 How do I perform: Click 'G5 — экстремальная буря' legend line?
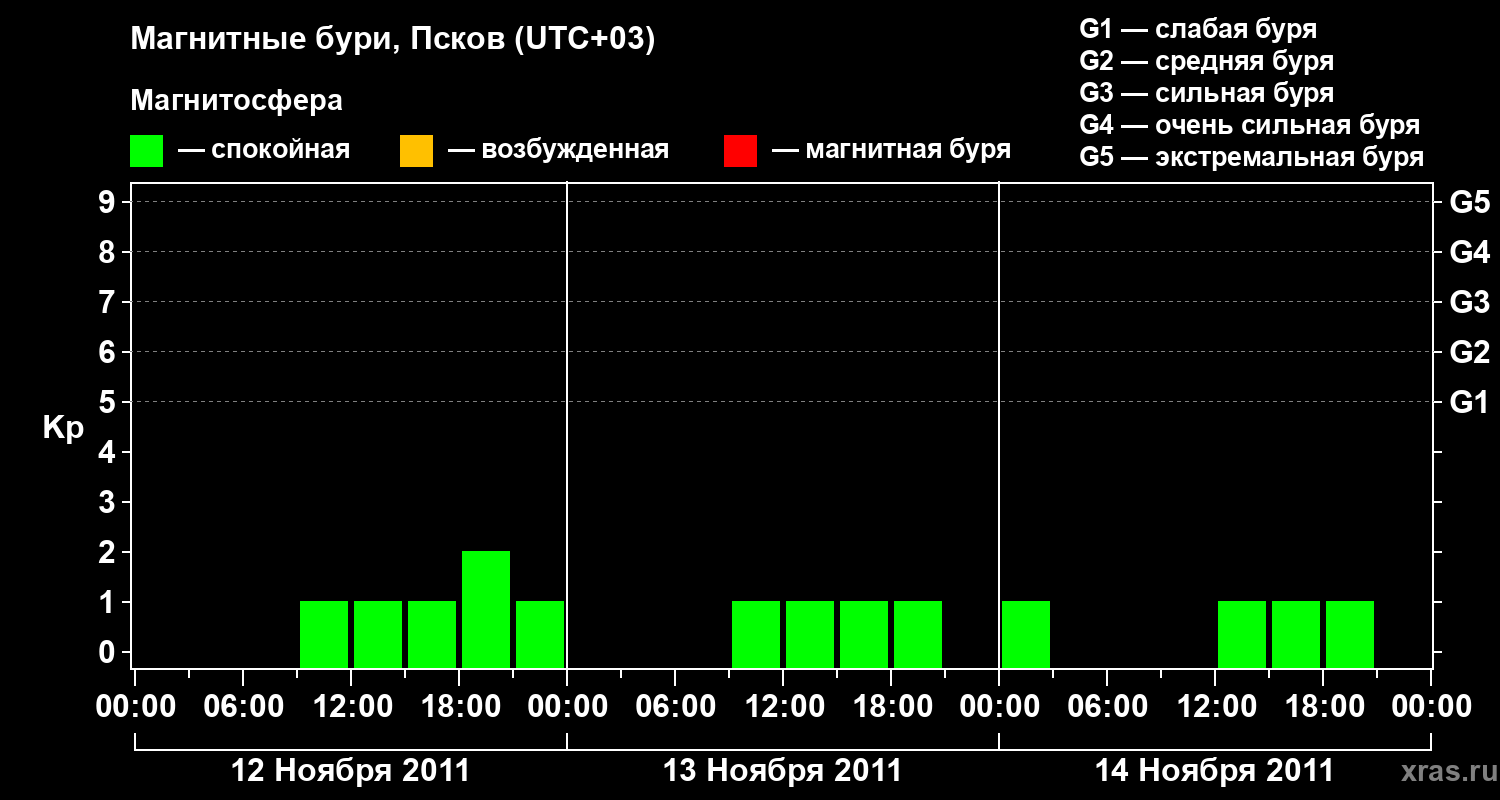(x=1252, y=157)
